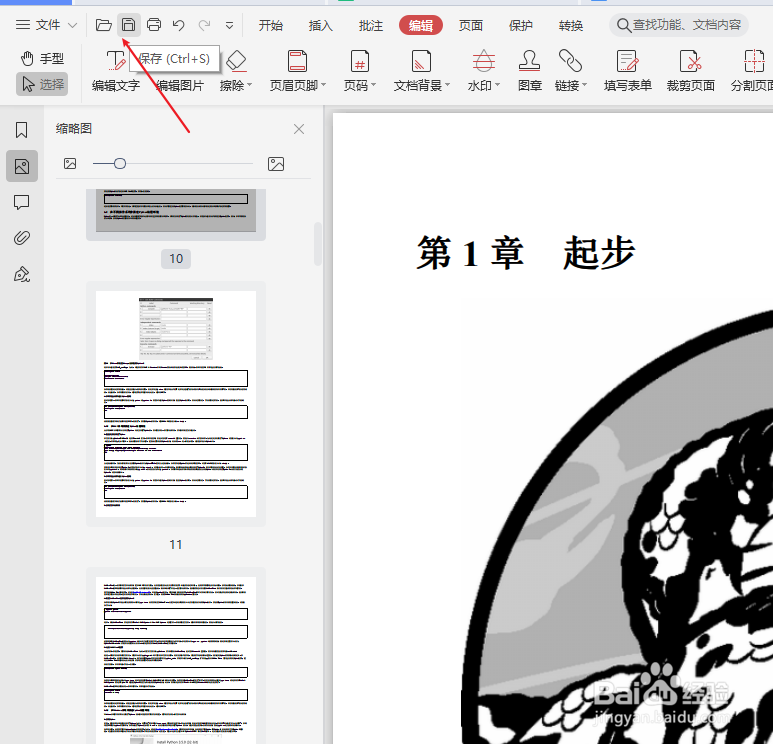The image size is (773, 744).
Task: Expand the 文档背景 dropdown arrow
Action: [448, 85]
